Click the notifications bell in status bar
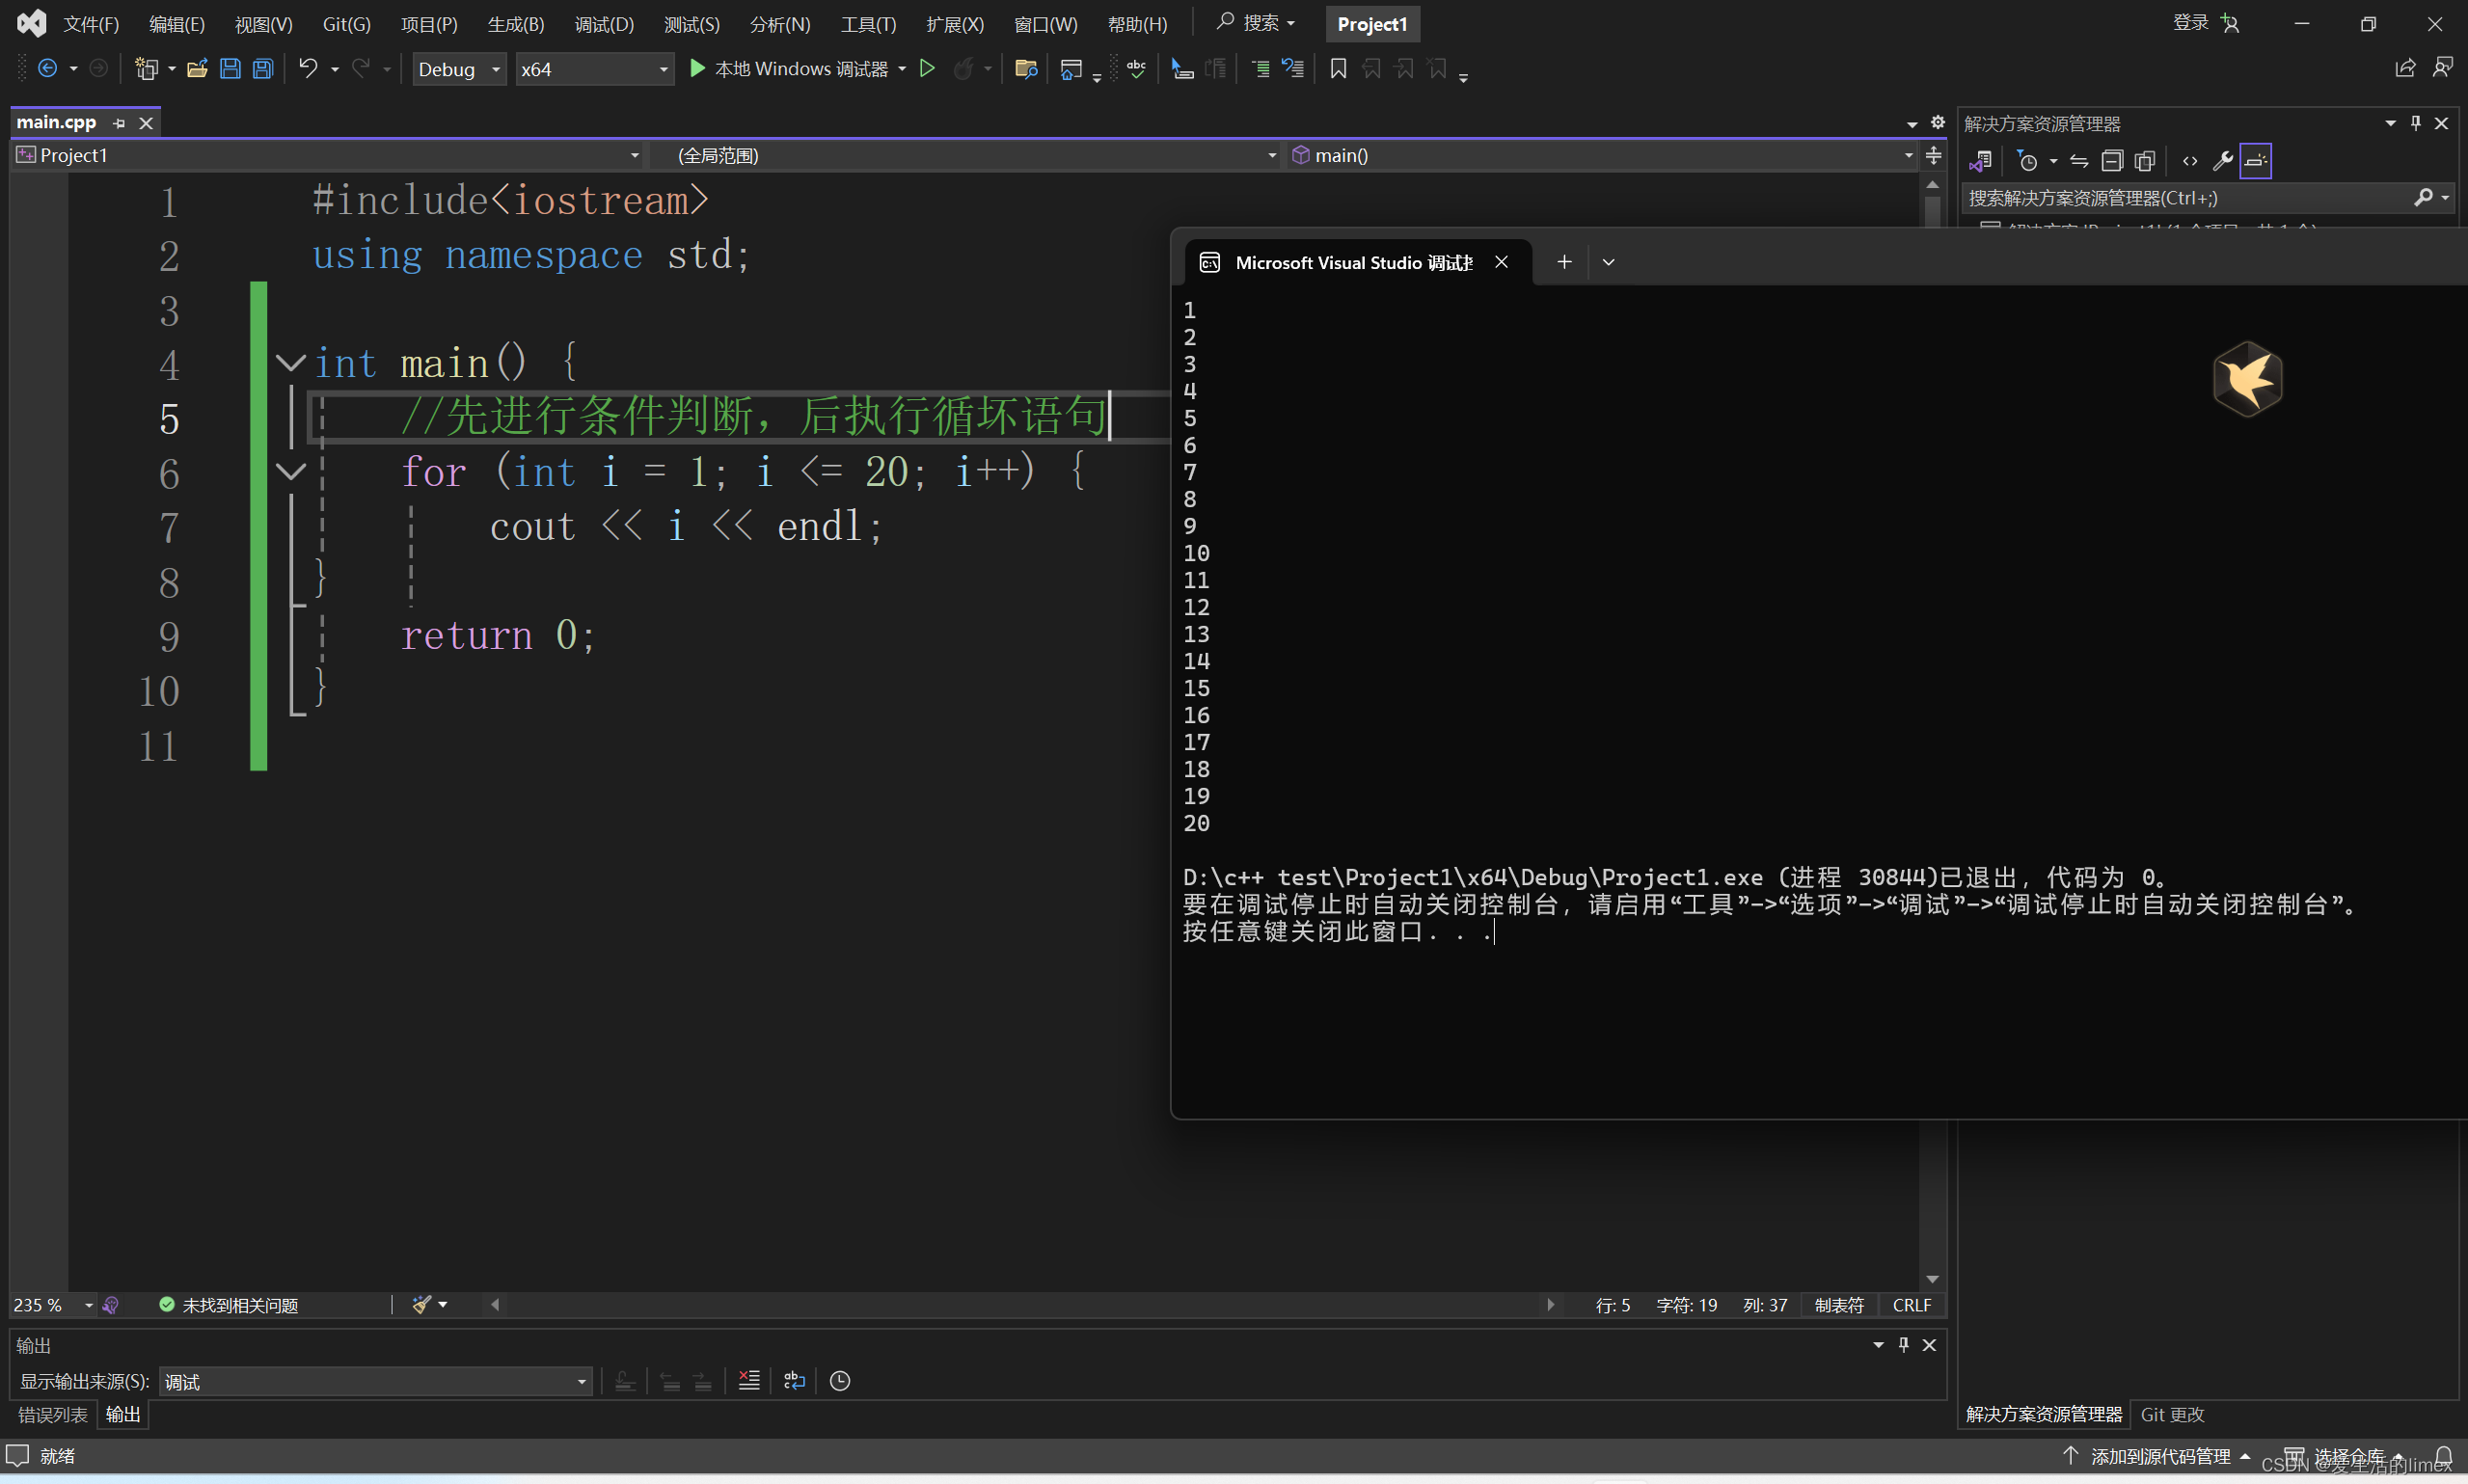Image resolution: width=2468 pixels, height=1484 pixels. 2443,1456
